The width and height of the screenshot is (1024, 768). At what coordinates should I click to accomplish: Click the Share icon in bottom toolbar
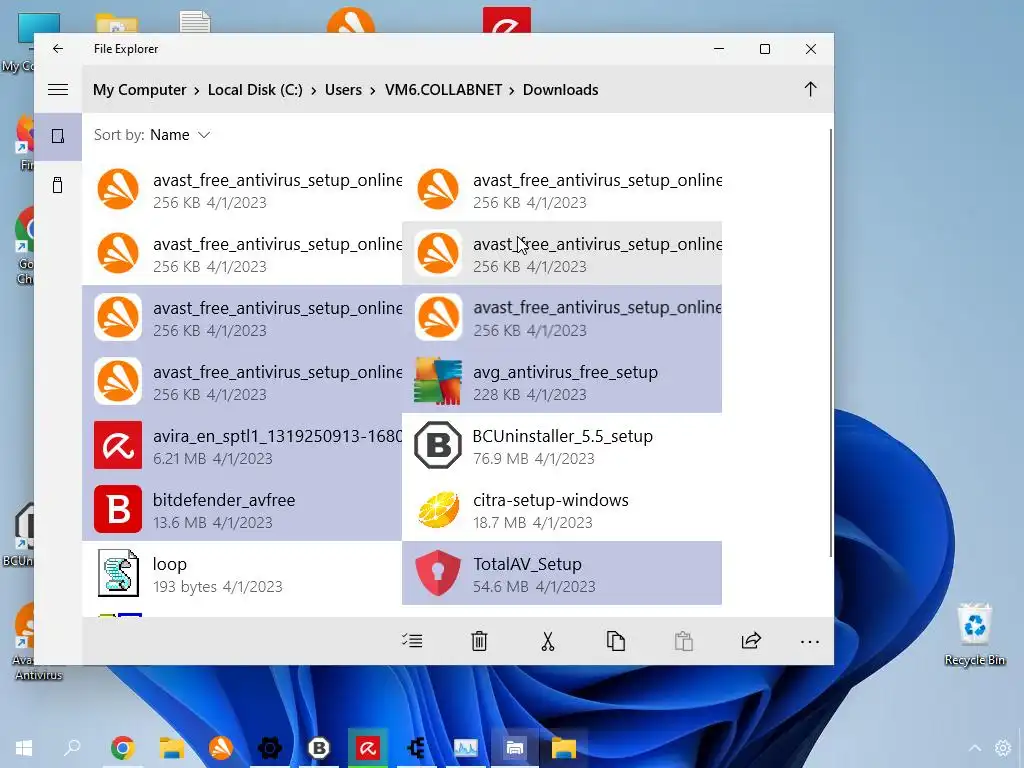[x=751, y=641]
